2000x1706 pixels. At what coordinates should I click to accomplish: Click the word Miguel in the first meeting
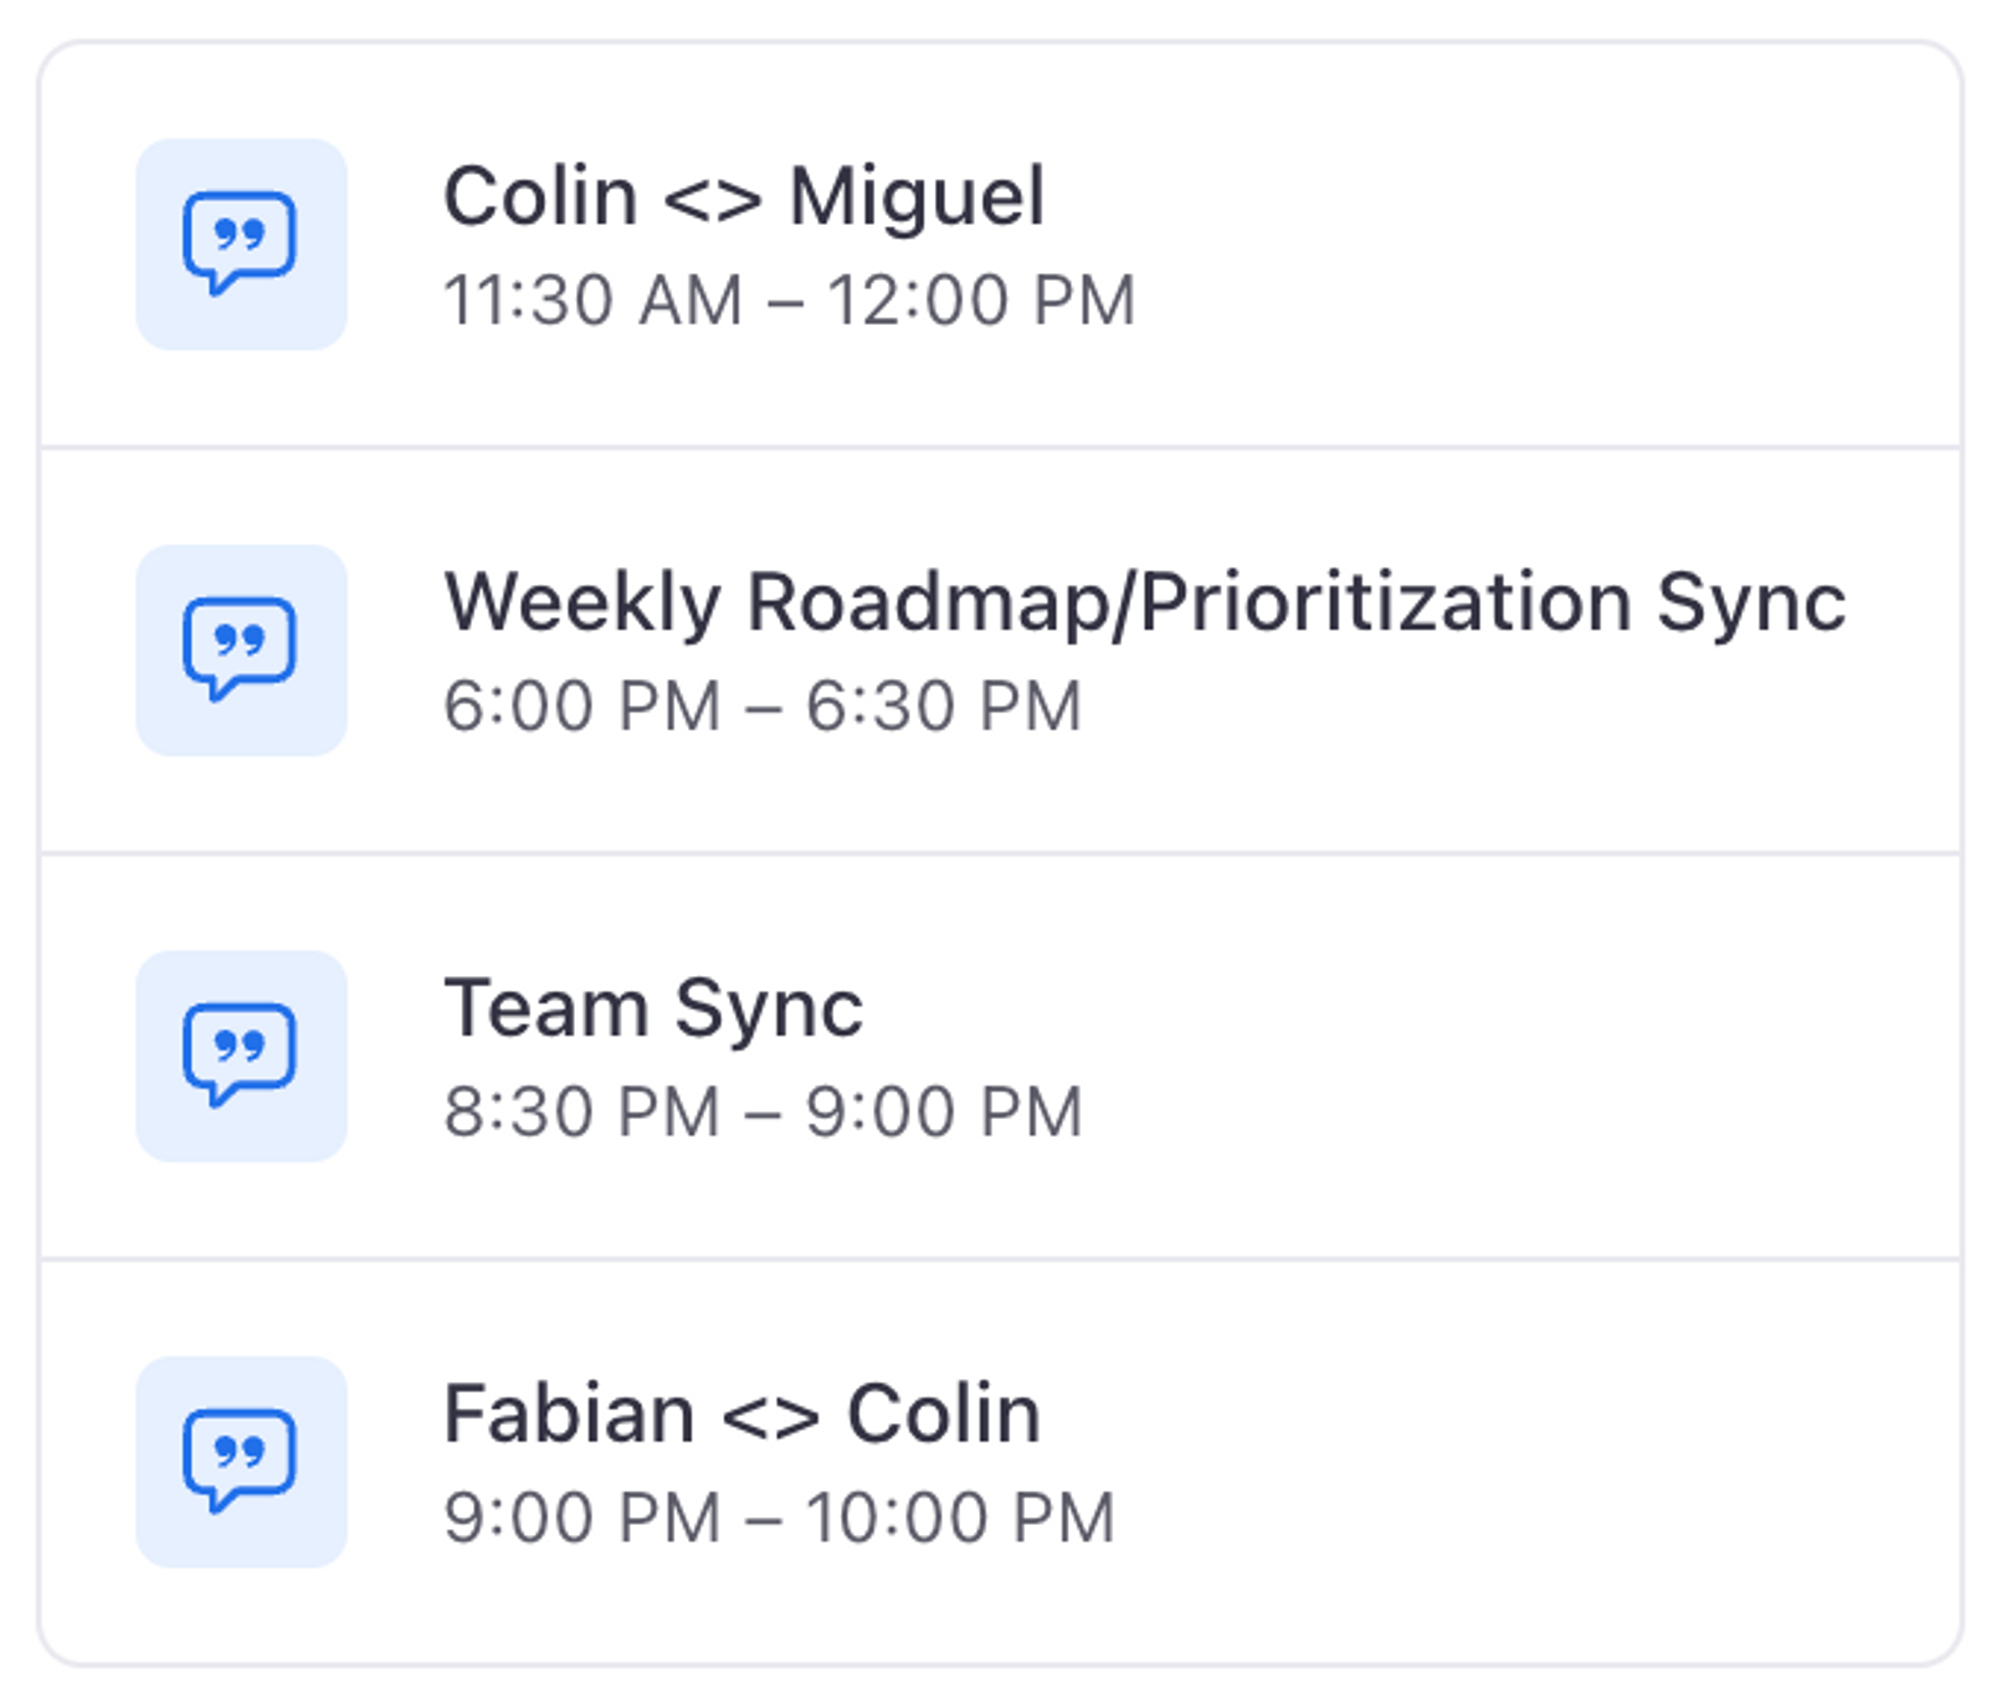[x=916, y=197]
